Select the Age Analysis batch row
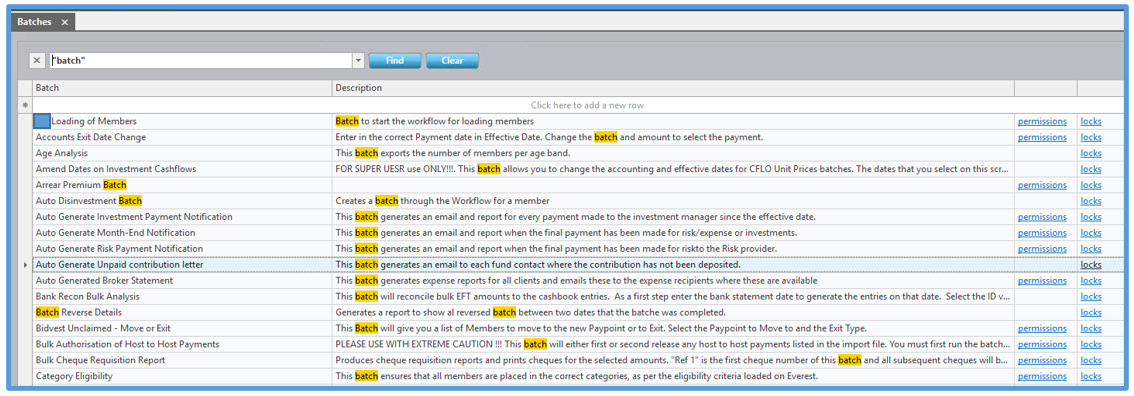 click(x=182, y=153)
